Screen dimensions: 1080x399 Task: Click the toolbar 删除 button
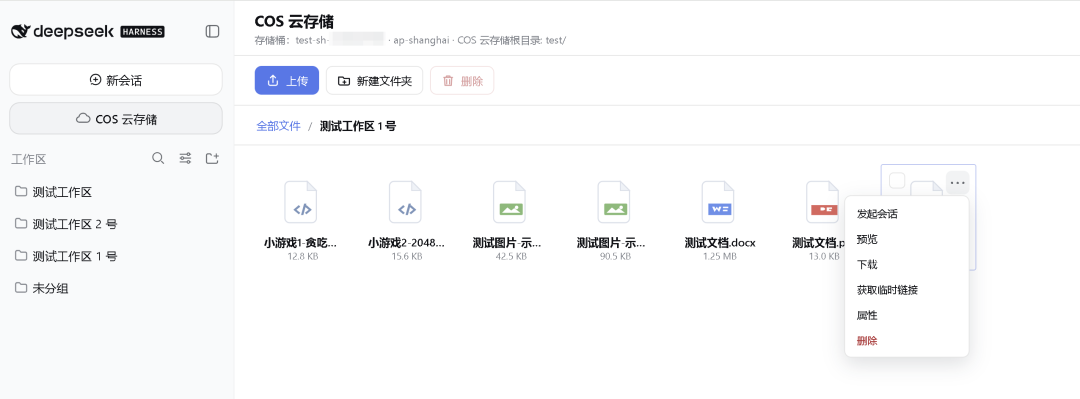click(462, 81)
